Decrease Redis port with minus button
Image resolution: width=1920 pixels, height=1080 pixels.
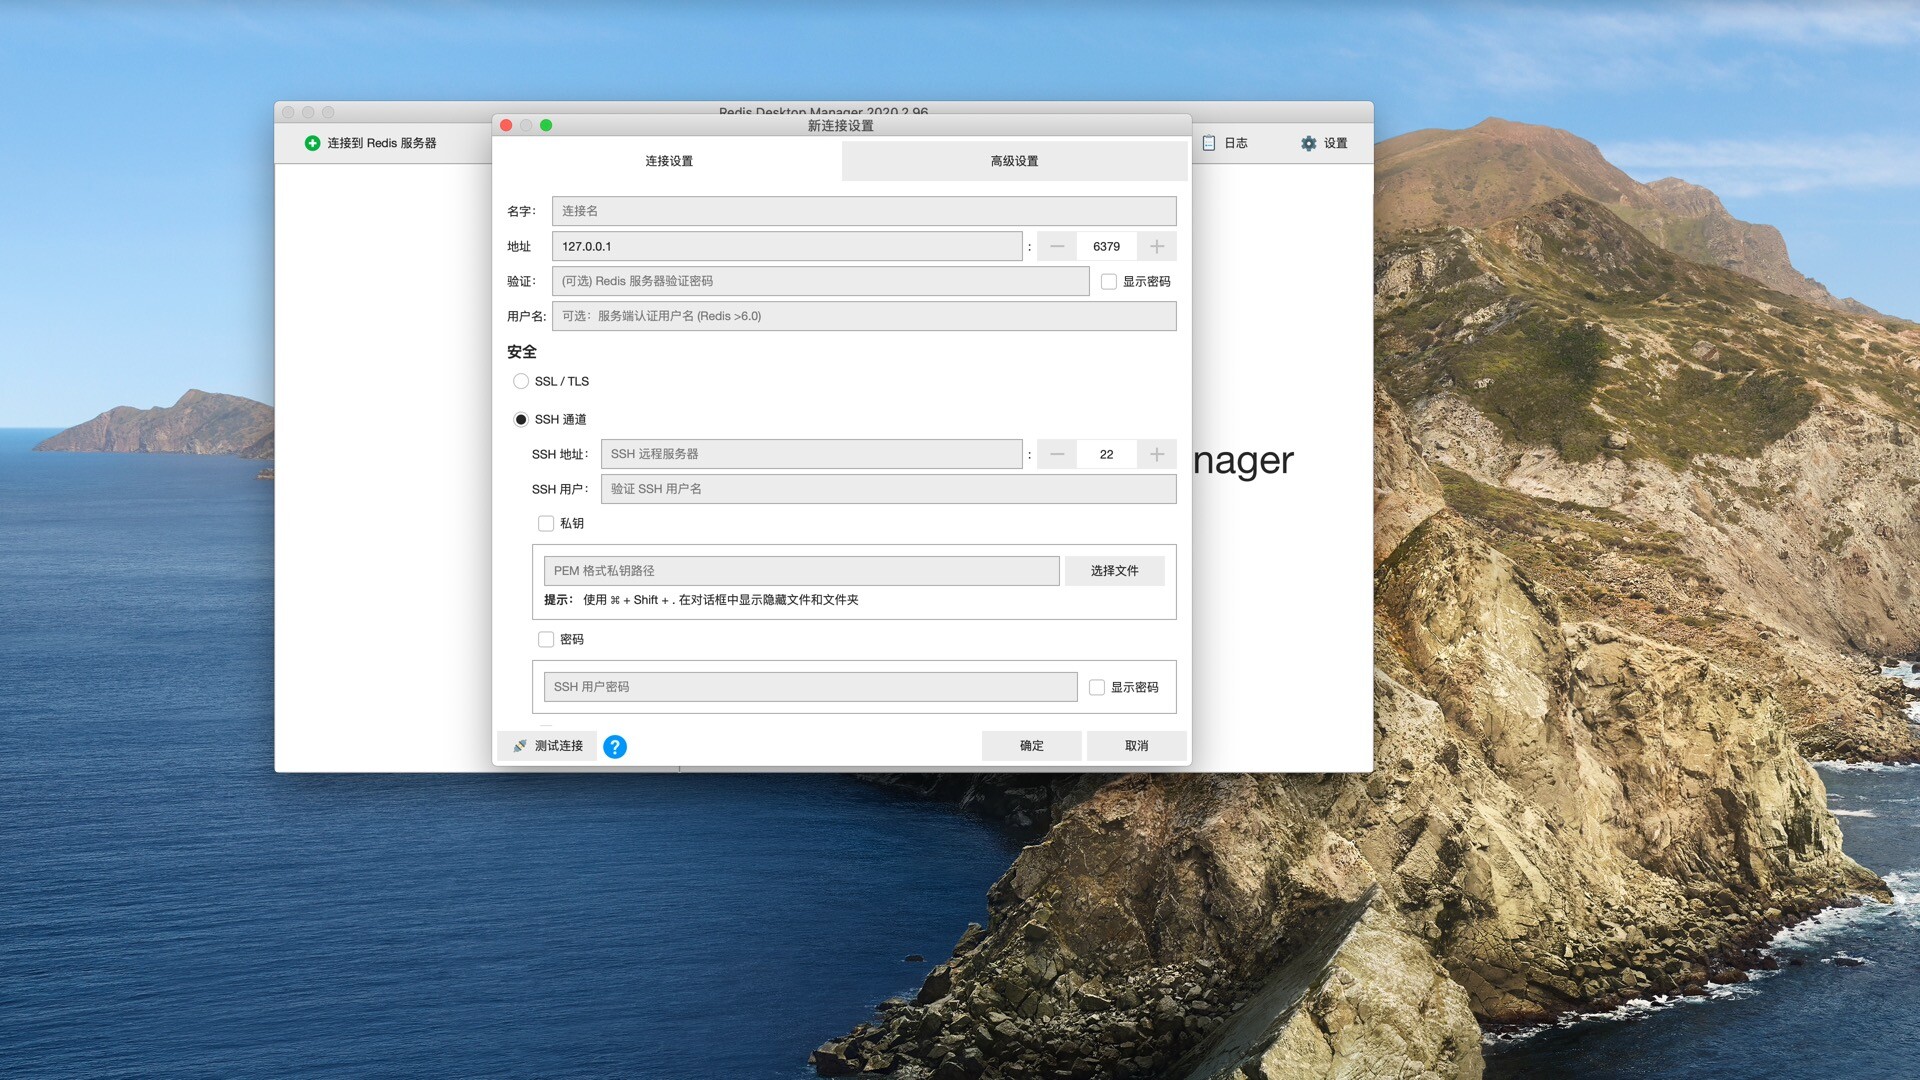[1057, 246]
